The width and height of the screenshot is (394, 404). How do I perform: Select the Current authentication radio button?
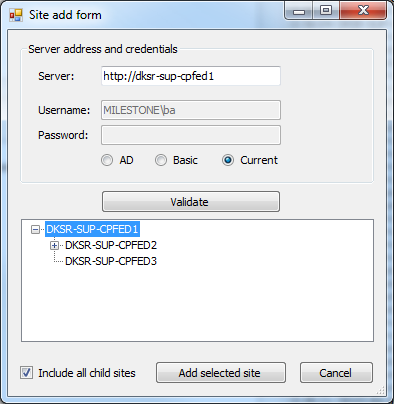pos(228,160)
